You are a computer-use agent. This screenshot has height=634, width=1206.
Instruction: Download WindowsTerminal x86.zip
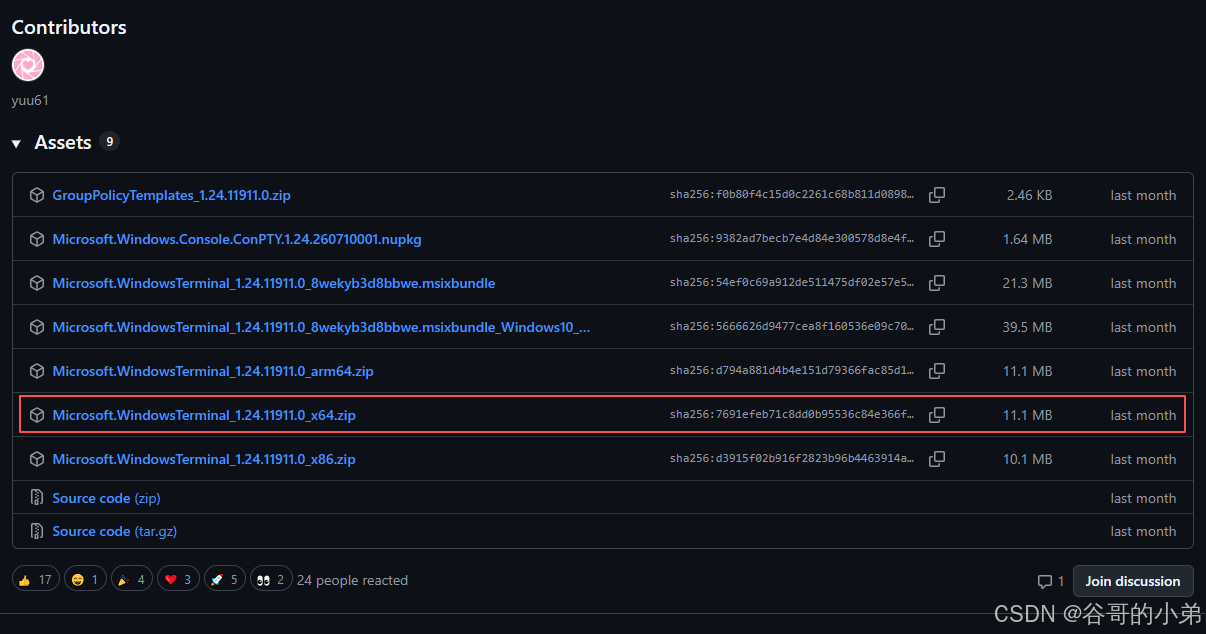coord(204,459)
